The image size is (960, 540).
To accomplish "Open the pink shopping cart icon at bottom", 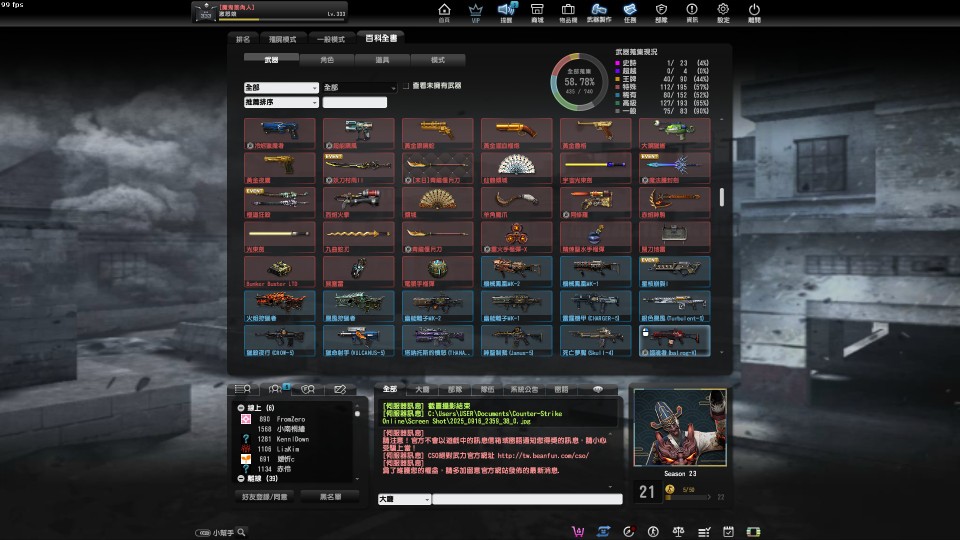I will coord(577,531).
